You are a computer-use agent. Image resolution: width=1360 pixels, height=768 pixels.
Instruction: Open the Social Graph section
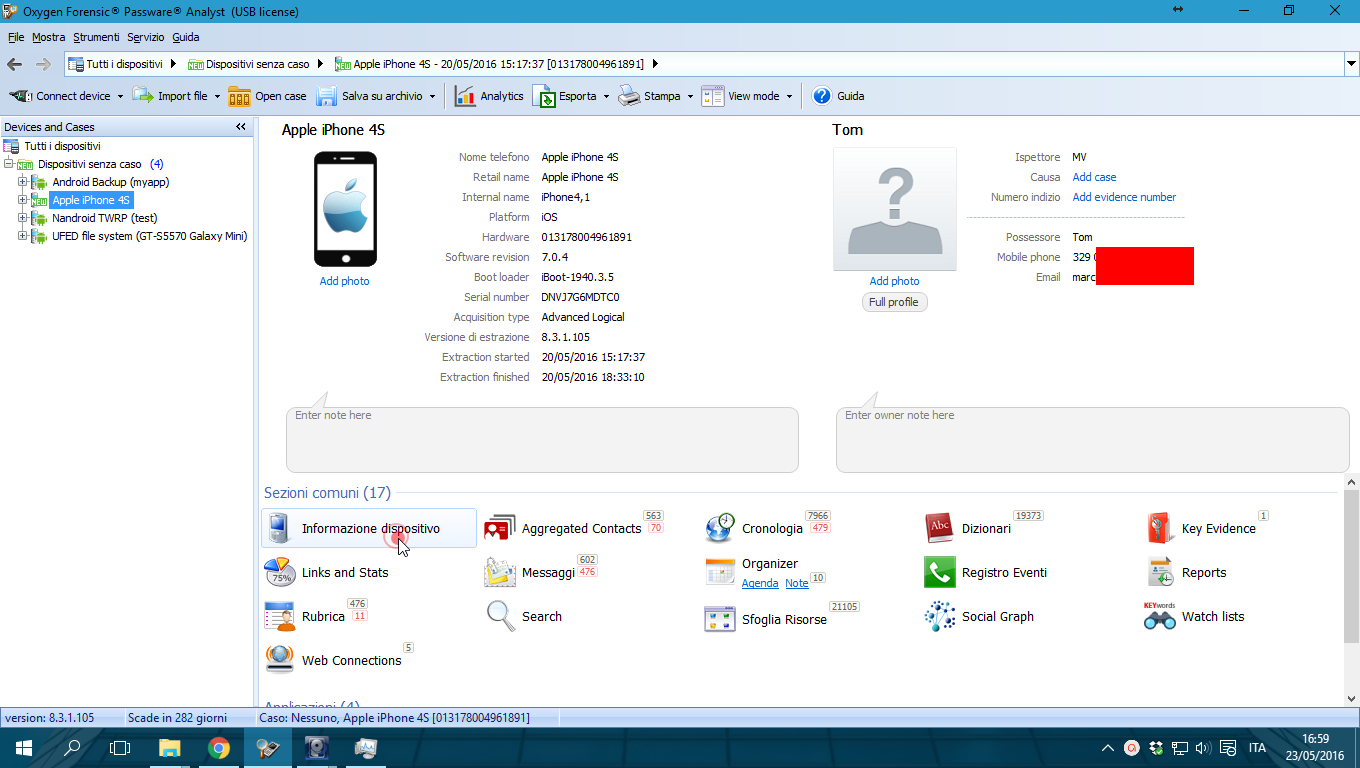[997, 616]
